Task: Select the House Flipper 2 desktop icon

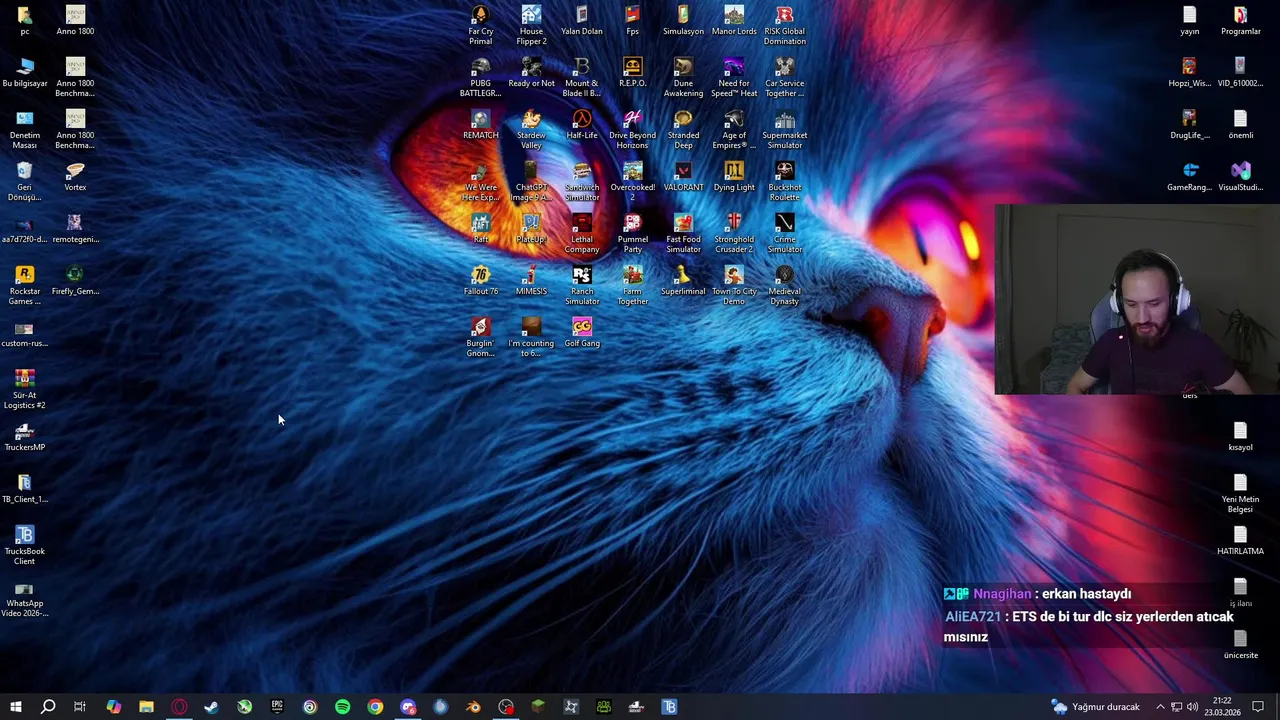Action: (x=531, y=25)
